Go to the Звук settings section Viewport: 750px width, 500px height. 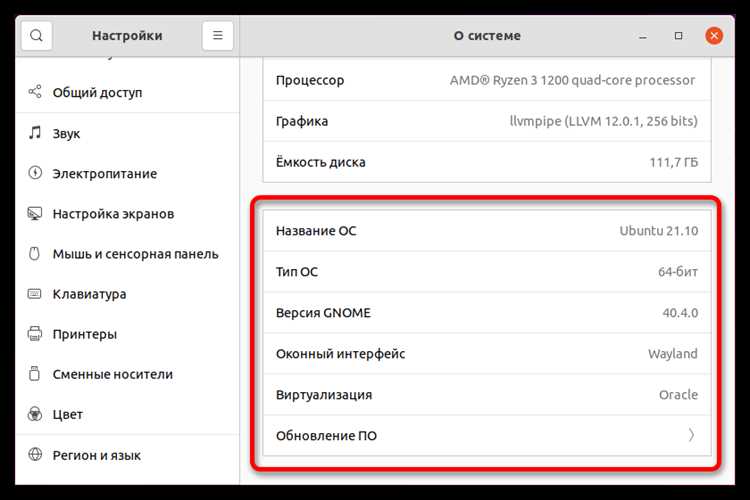coord(127,133)
